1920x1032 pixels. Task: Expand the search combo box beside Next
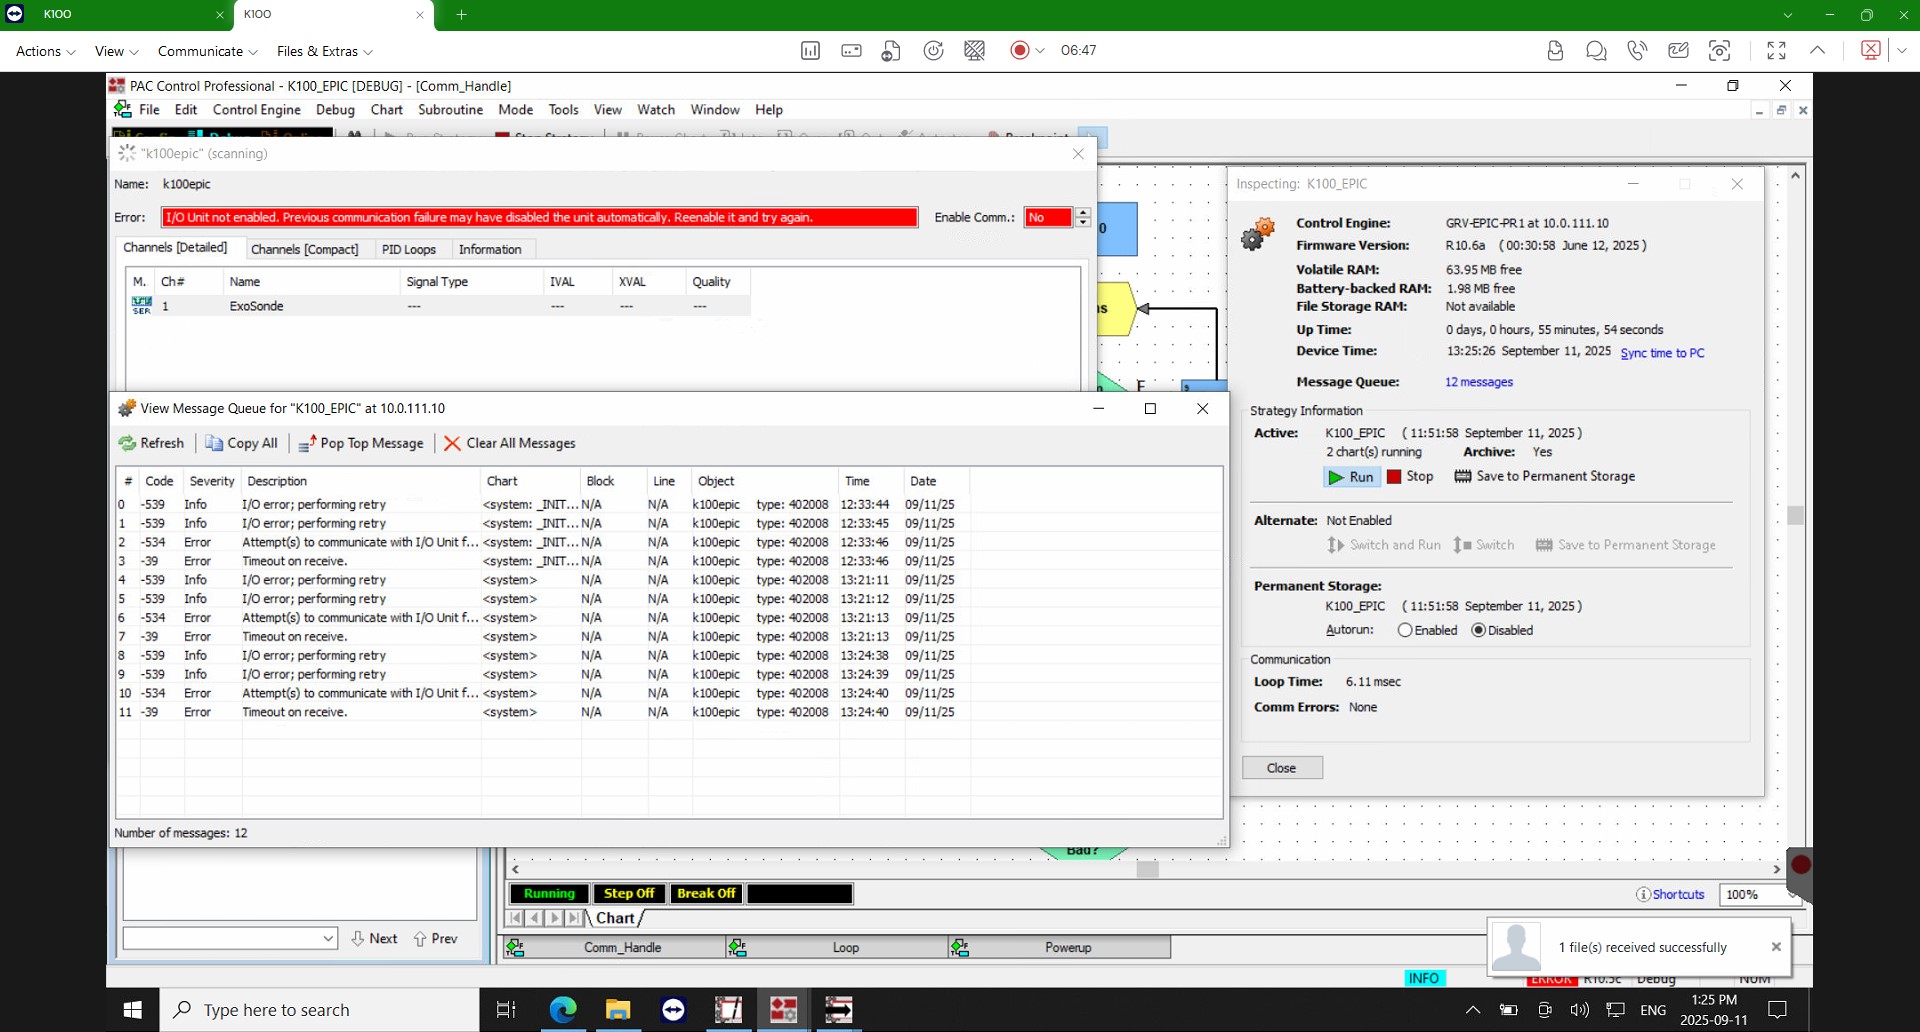(328, 938)
